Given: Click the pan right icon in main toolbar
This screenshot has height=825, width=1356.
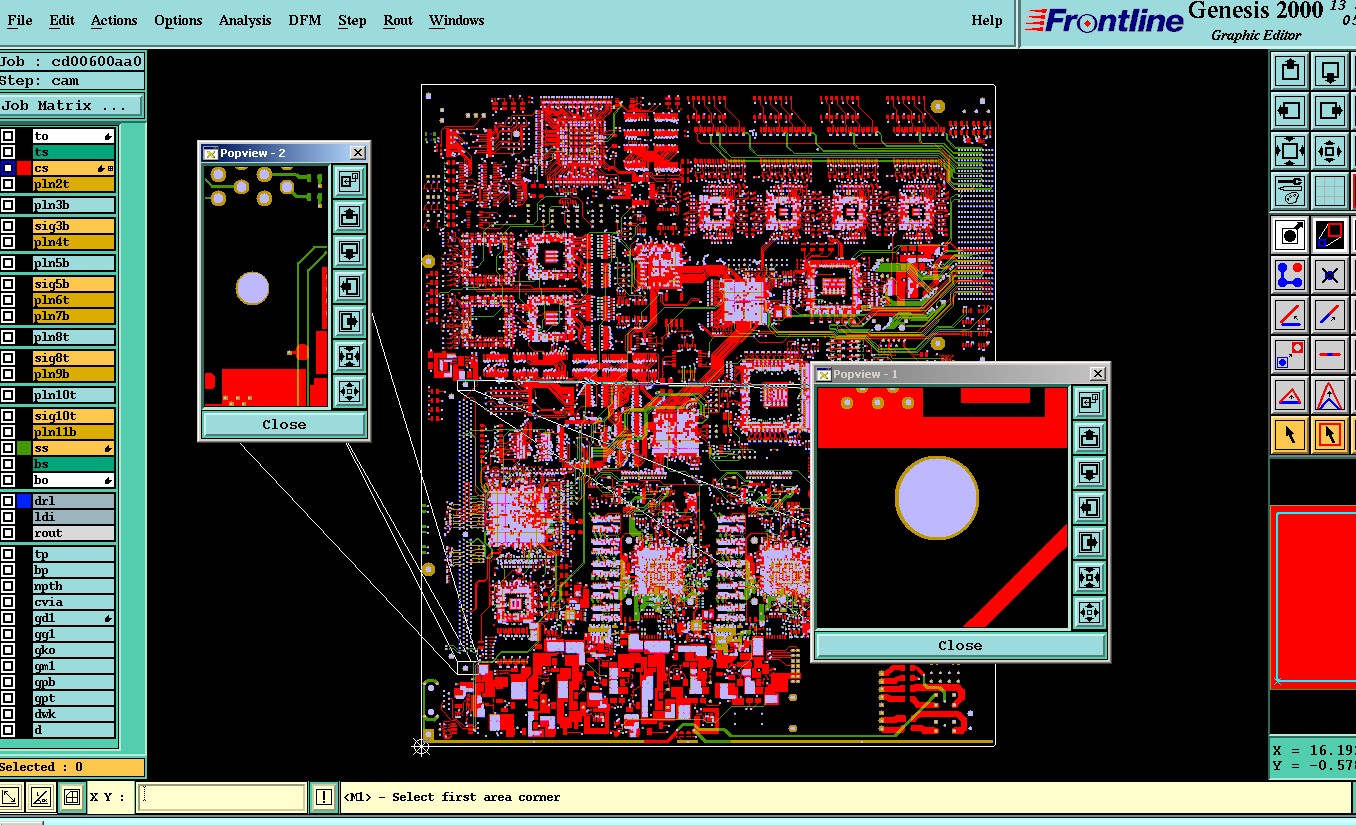Looking at the screenshot, I should coord(1330,111).
